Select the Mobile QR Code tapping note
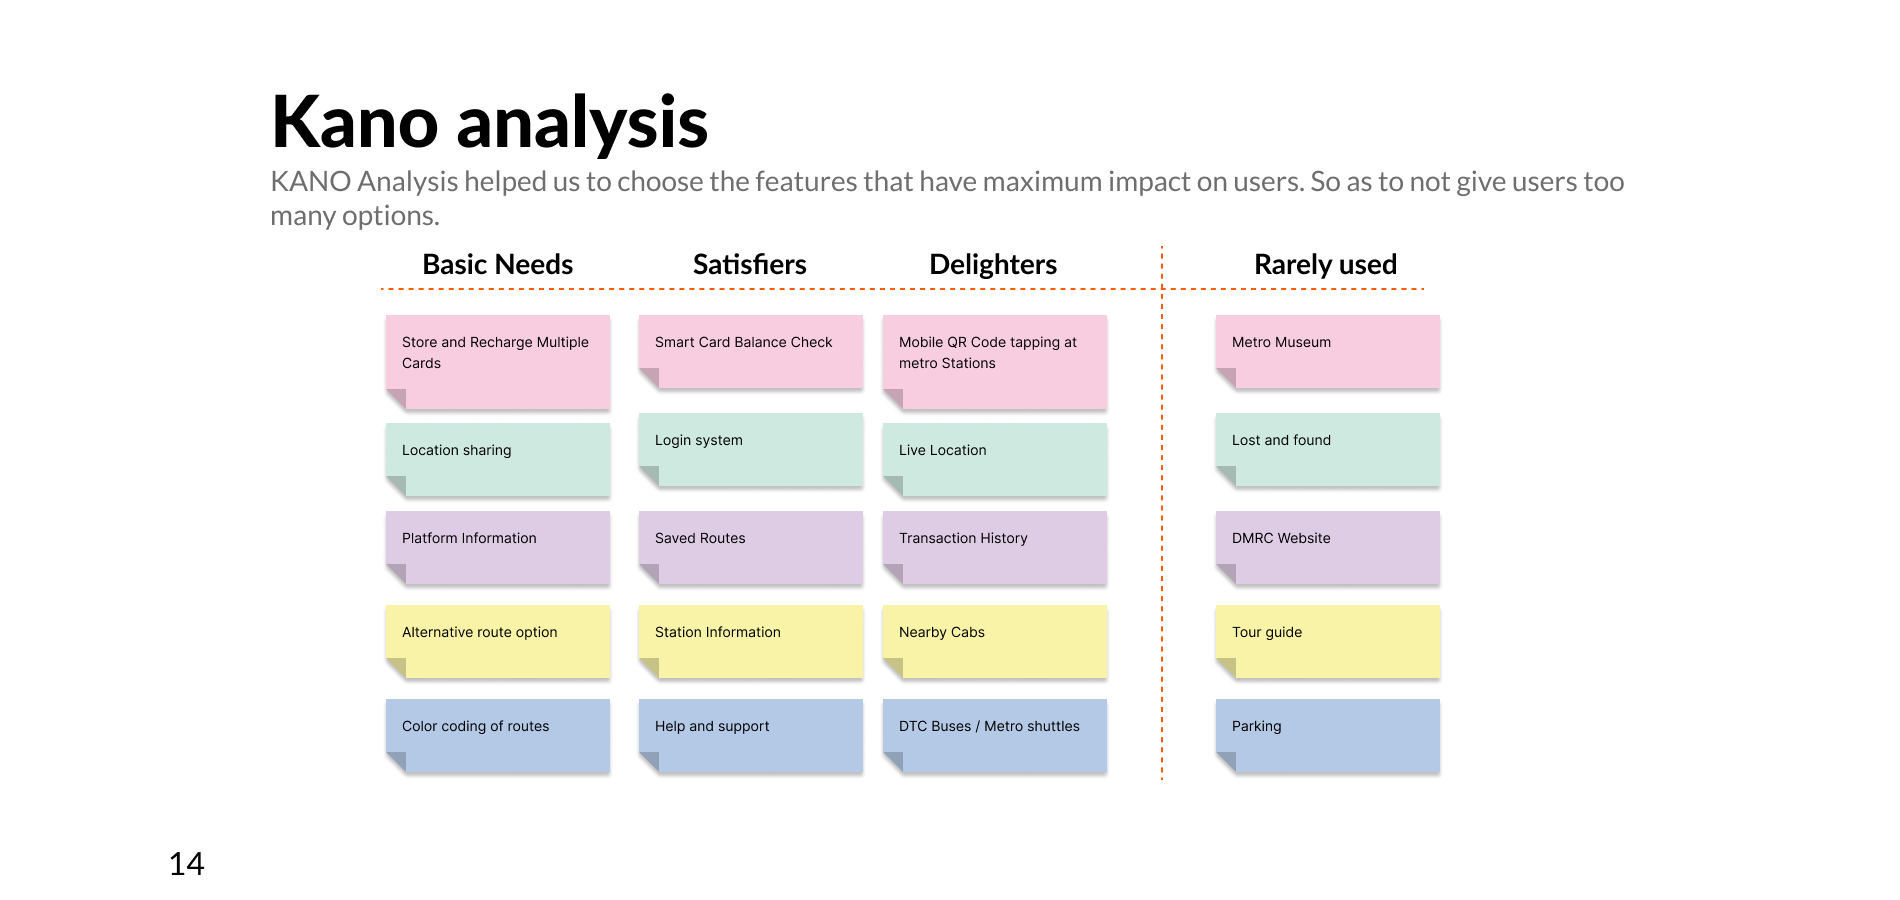1900x900 pixels. (x=995, y=362)
